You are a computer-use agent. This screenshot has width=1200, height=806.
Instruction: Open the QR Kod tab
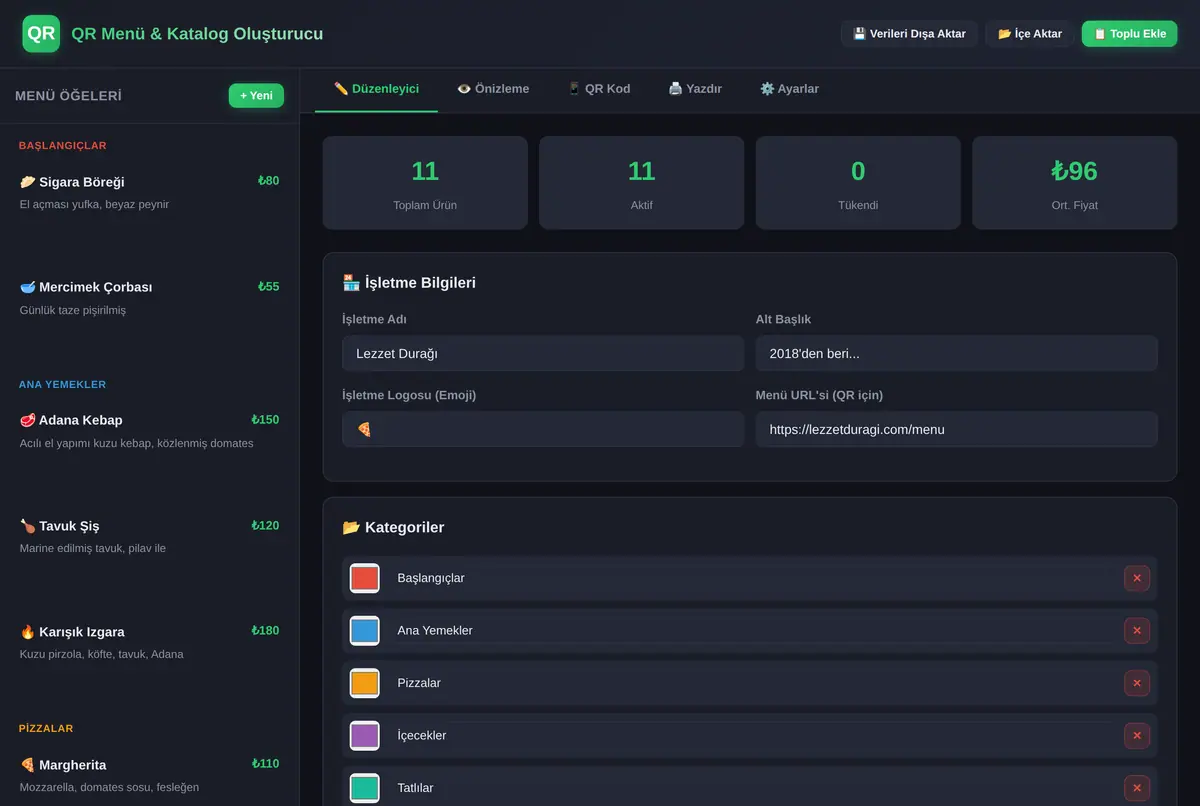coord(598,89)
